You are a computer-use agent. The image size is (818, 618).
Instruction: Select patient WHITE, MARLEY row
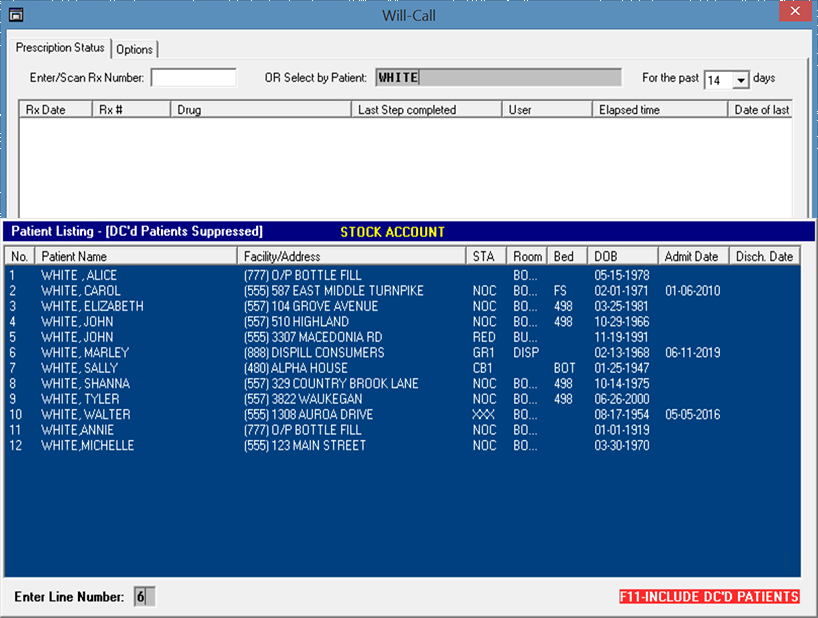click(x=85, y=353)
